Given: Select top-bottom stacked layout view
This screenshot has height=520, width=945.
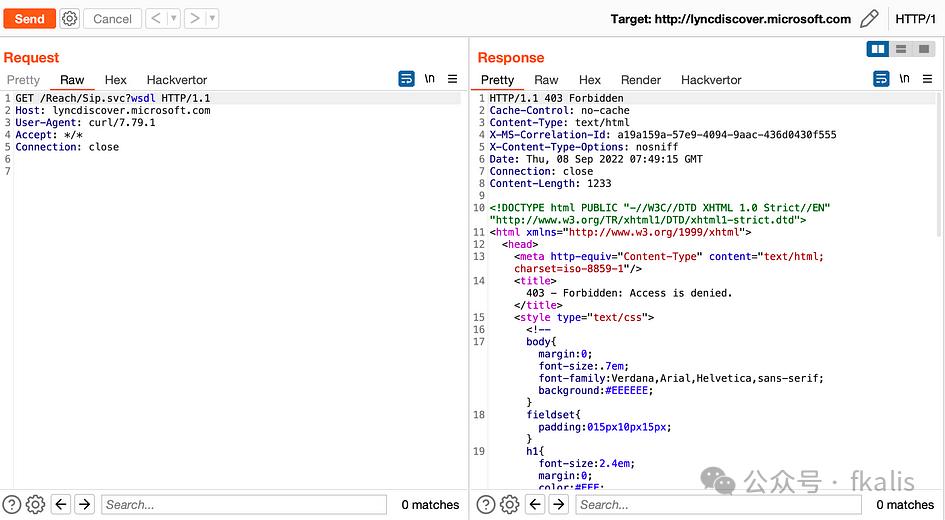Looking at the screenshot, I should pyautogui.click(x=901, y=49).
